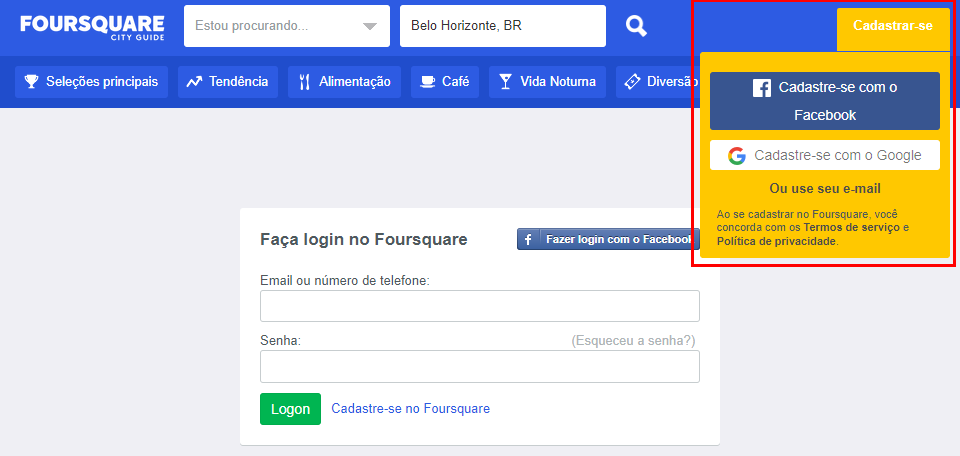This screenshot has width=960, height=456.
Task: Edit the Belo Horizonte, BR location field
Action: click(503, 26)
